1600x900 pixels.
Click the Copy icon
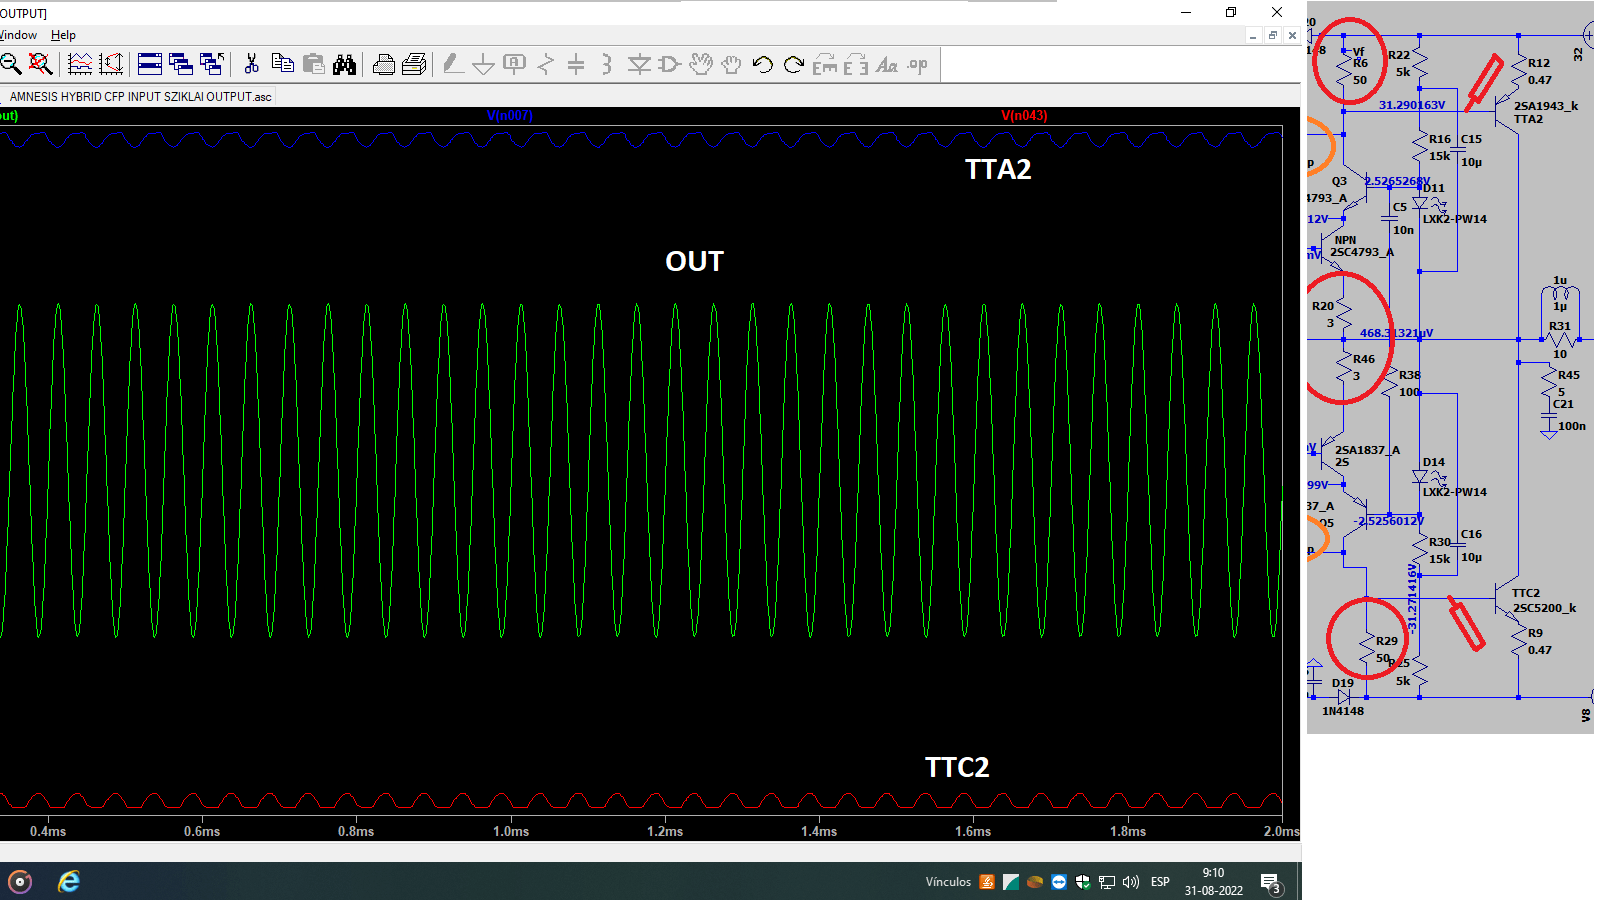pos(283,65)
